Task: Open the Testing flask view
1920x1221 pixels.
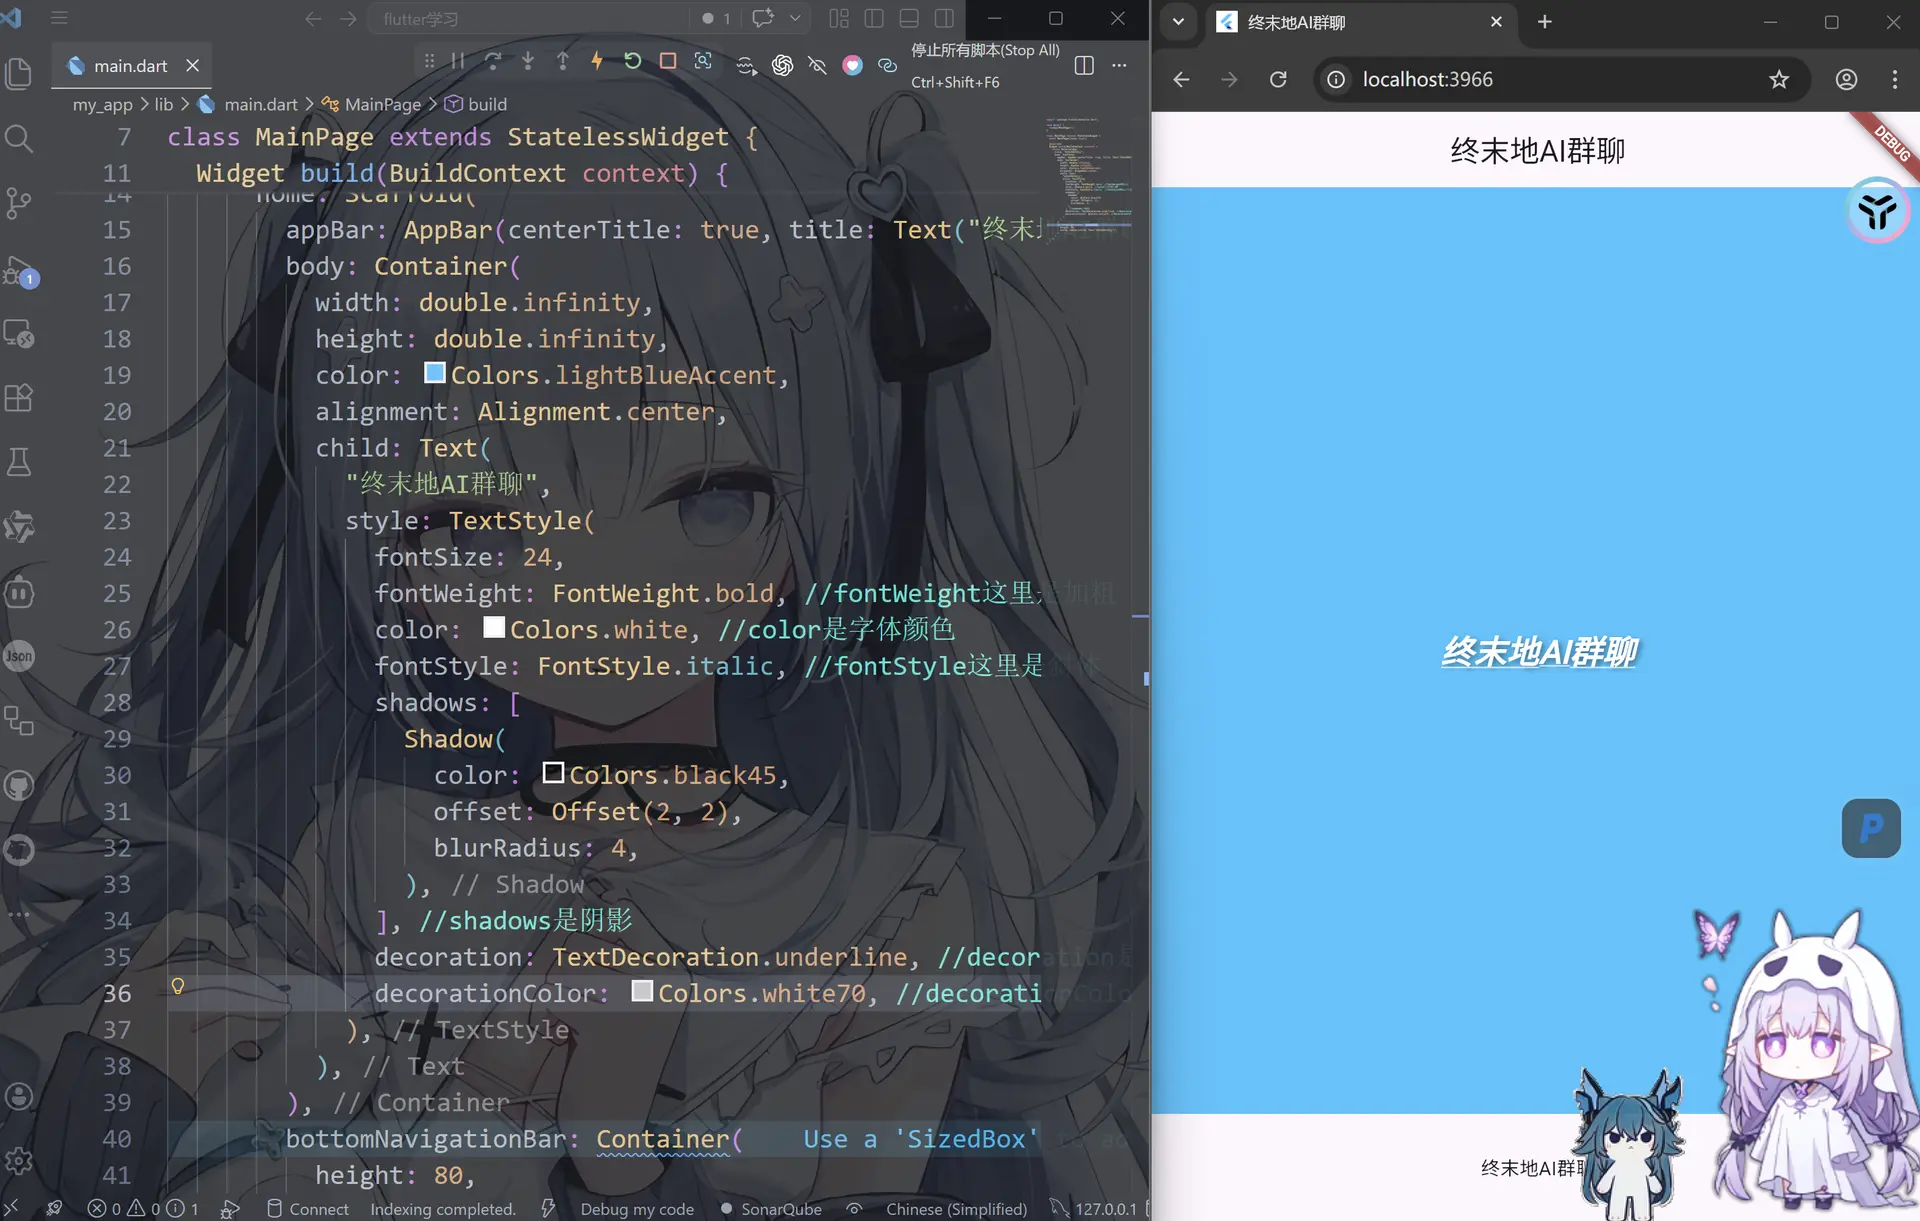Action: tap(19, 462)
